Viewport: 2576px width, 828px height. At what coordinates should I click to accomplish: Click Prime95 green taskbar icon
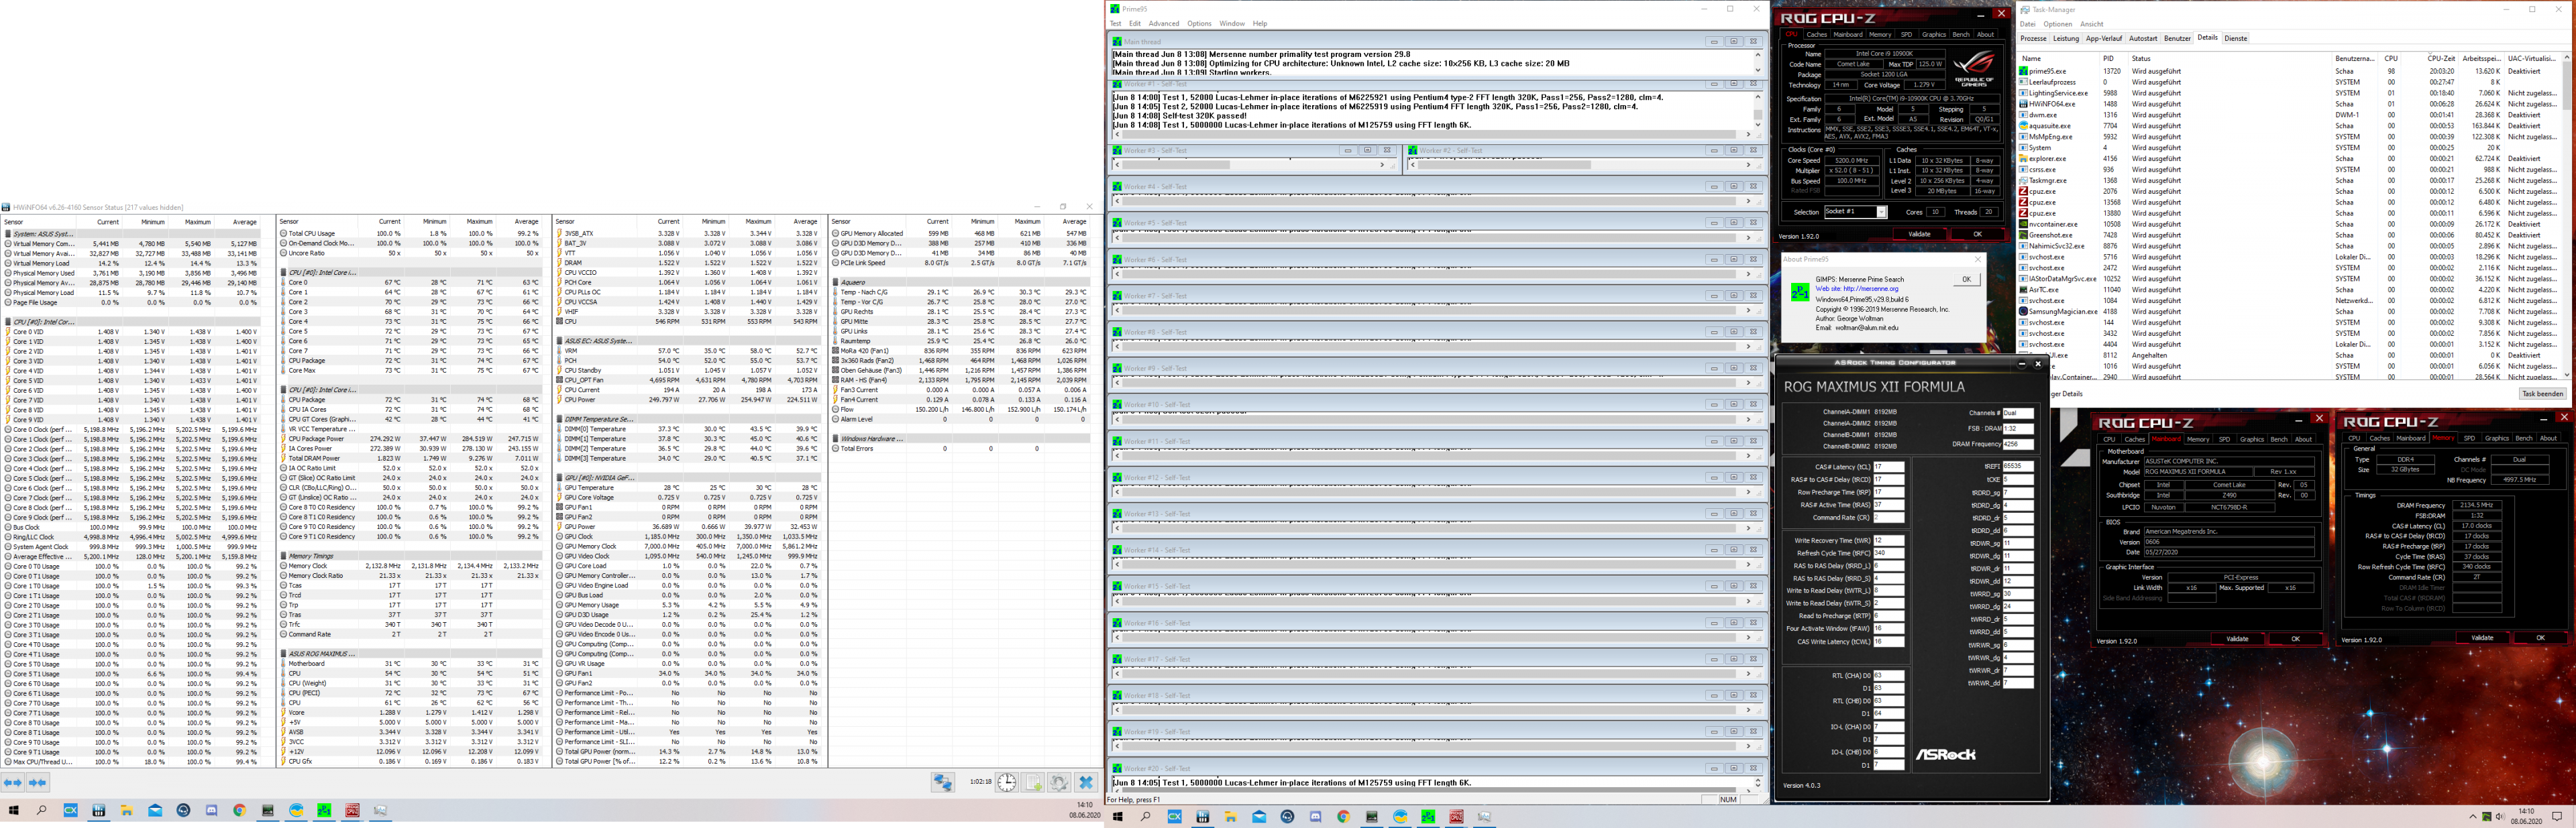tap(324, 811)
